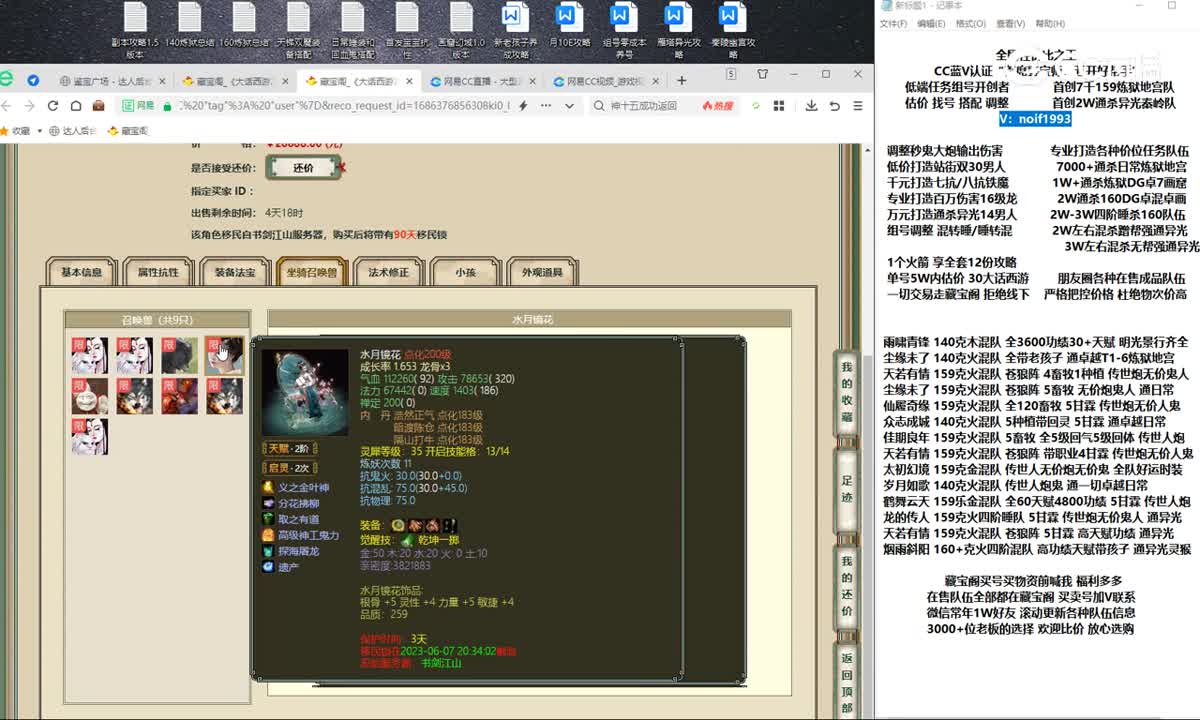Screen dimensions: 1200x720
Task: Click the 高级神工鬼力 skill icon
Action: coord(268,535)
